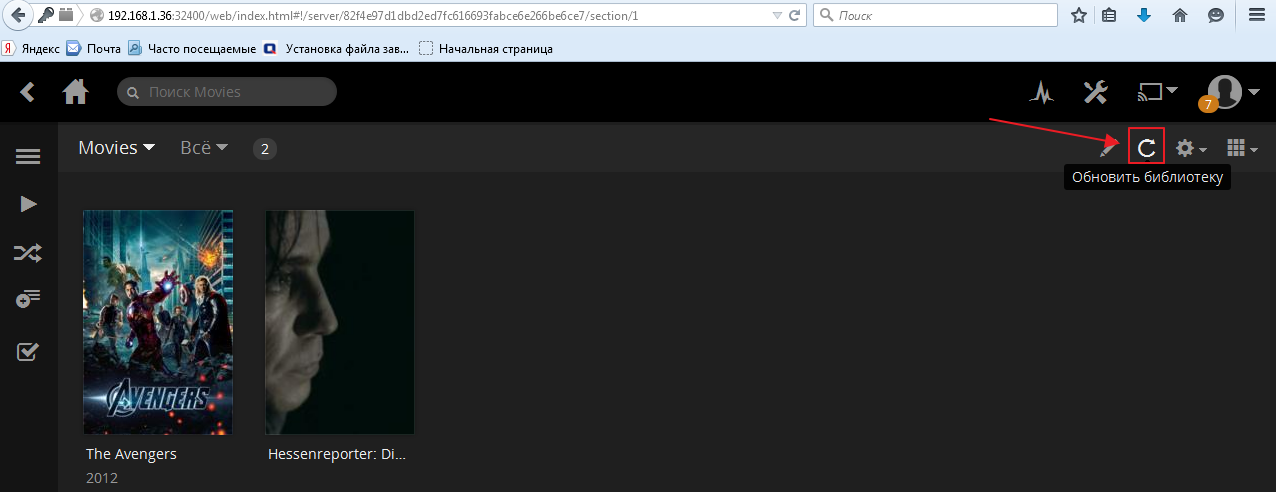This screenshot has width=1276, height=492.
Task: Open The Avengers poster thumbnail
Action: (158, 322)
